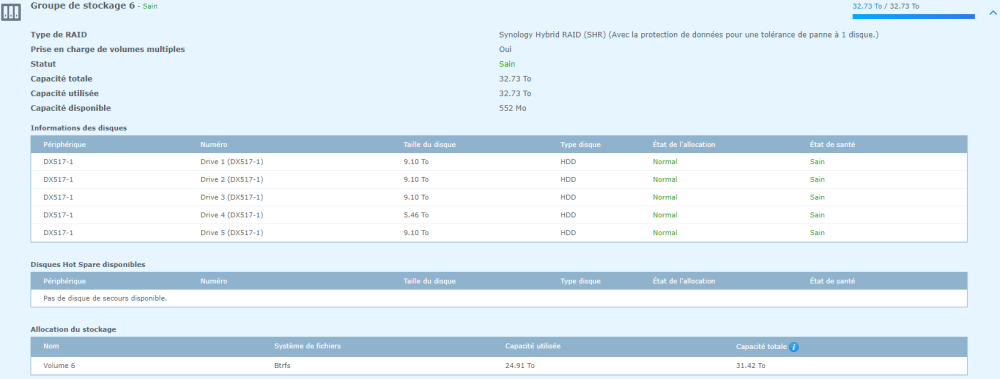Image resolution: width=1000 pixels, height=379 pixels.
Task: Click the Périphérique header in disk information table
Action: point(64,144)
